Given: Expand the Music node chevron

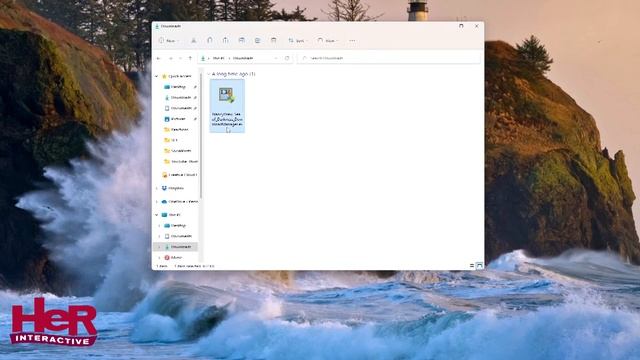Looking at the screenshot, I should coord(159,258).
